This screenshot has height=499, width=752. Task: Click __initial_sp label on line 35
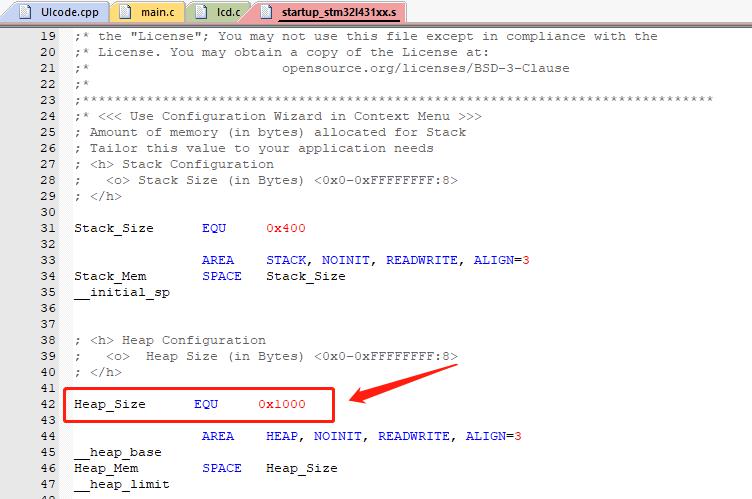(x=122, y=293)
